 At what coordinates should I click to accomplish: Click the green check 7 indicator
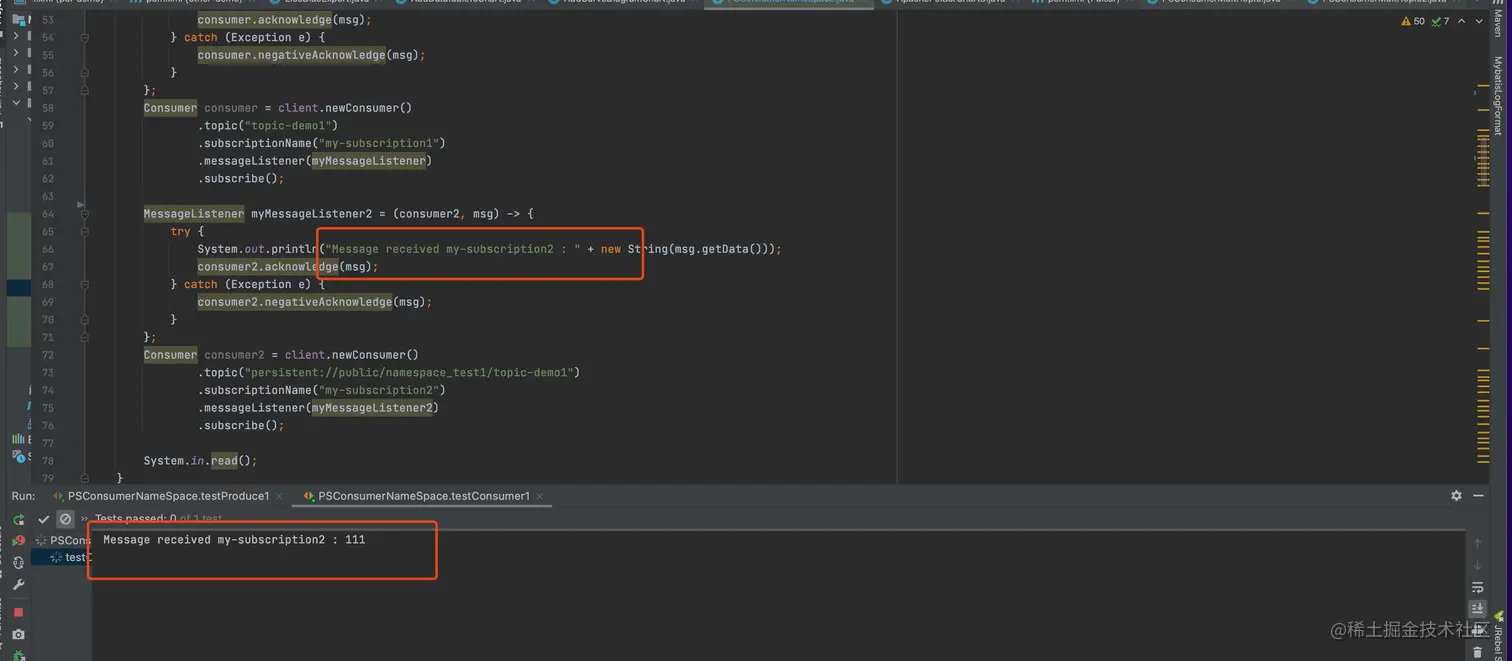click(1441, 21)
